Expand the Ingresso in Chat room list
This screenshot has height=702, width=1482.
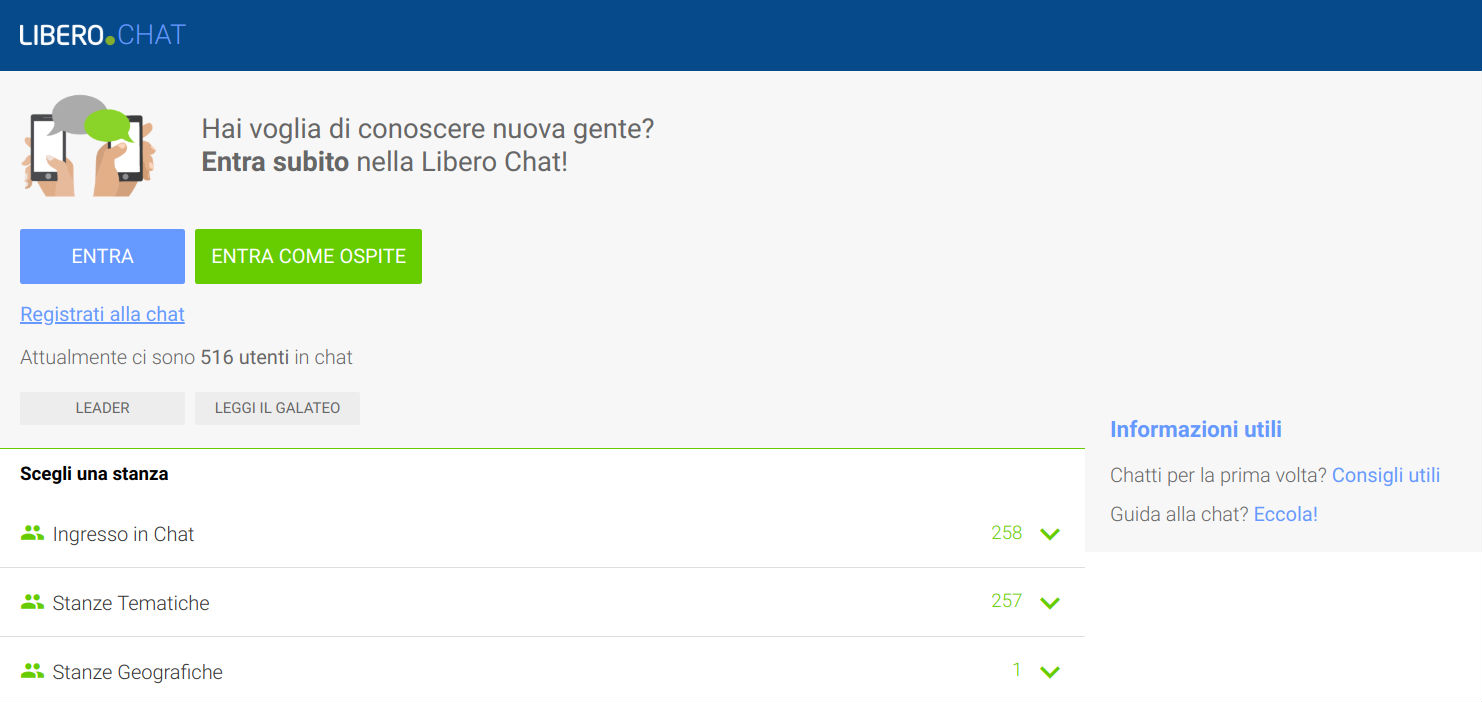pyautogui.click(x=1049, y=534)
